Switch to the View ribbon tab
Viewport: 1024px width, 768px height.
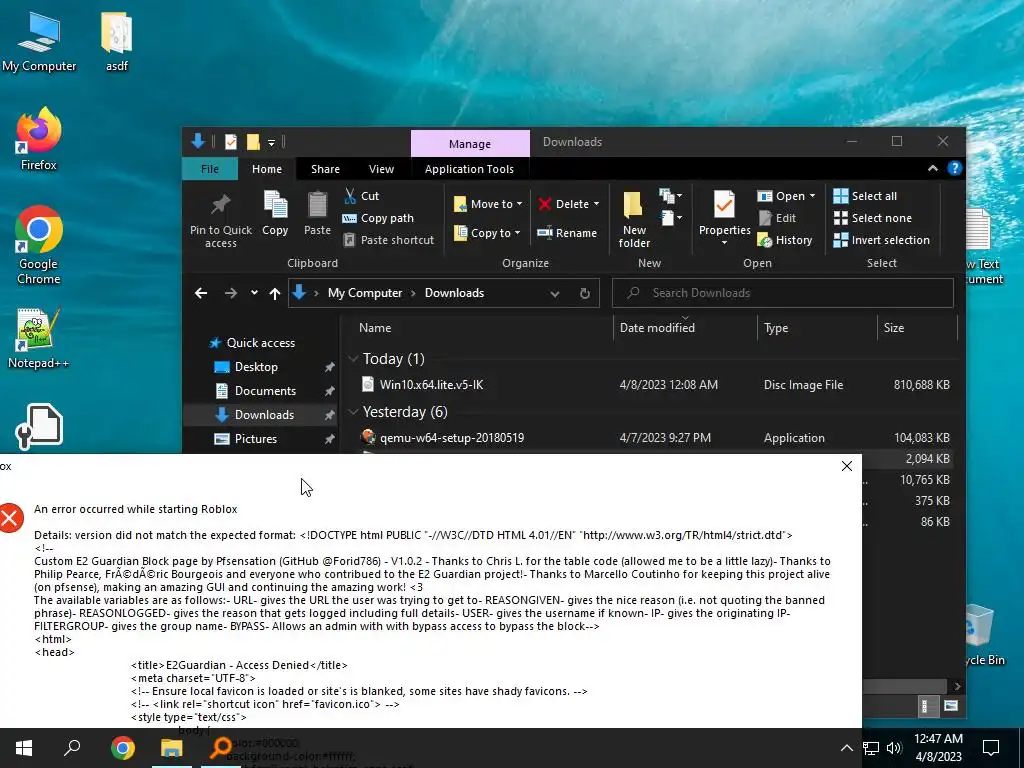tap(381, 168)
